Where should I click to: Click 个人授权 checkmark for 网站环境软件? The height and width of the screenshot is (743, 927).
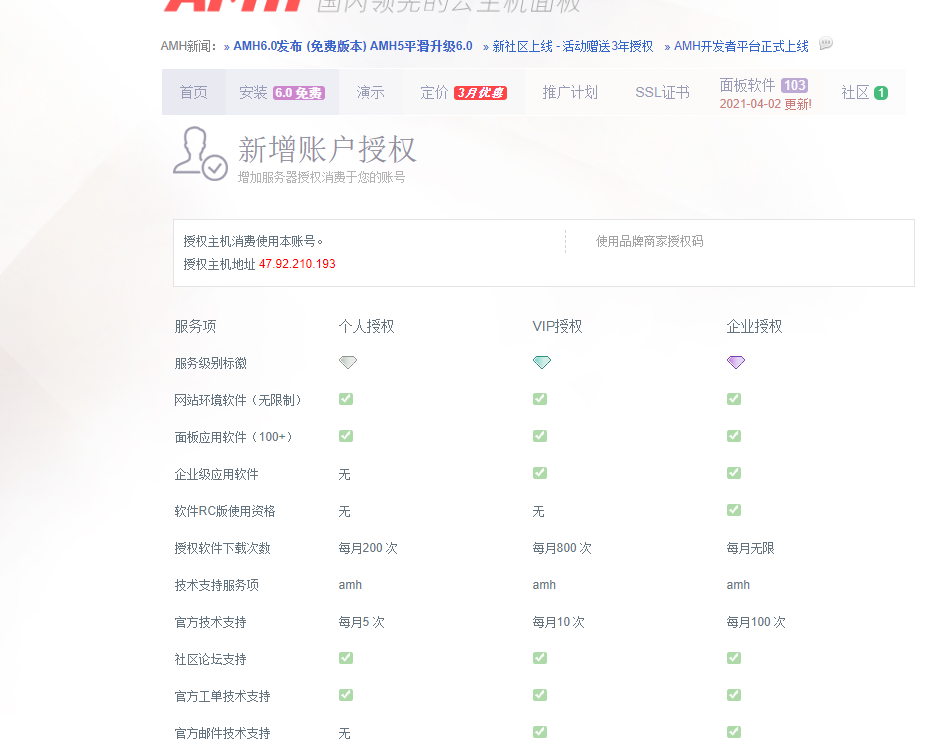tap(345, 399)
